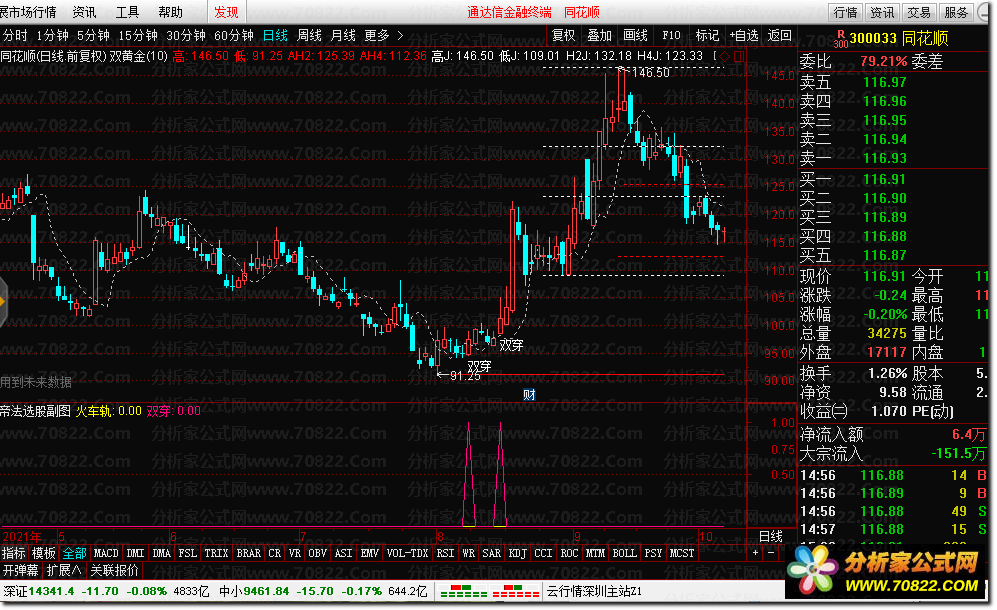Viewport: 997px width, 610px height.
Task: Apply the CCI indicator
Action: [543, 553]
